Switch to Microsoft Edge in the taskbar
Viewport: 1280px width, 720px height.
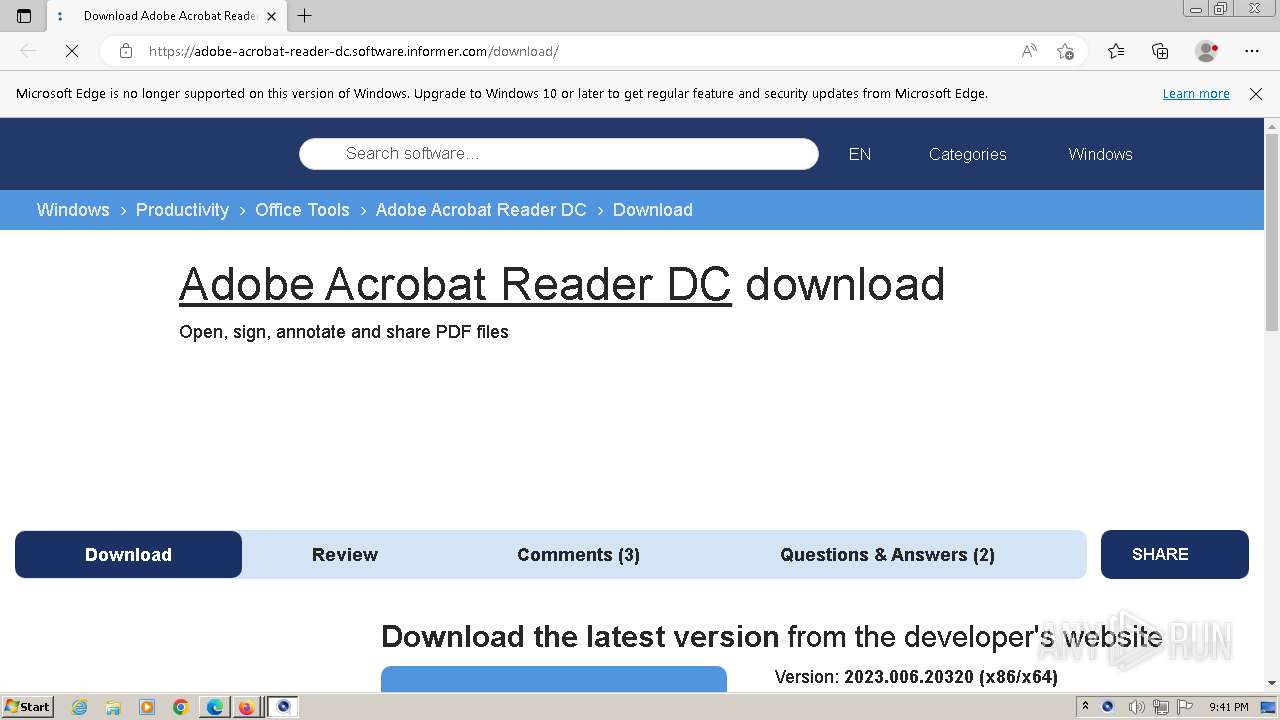click(215, 707)
